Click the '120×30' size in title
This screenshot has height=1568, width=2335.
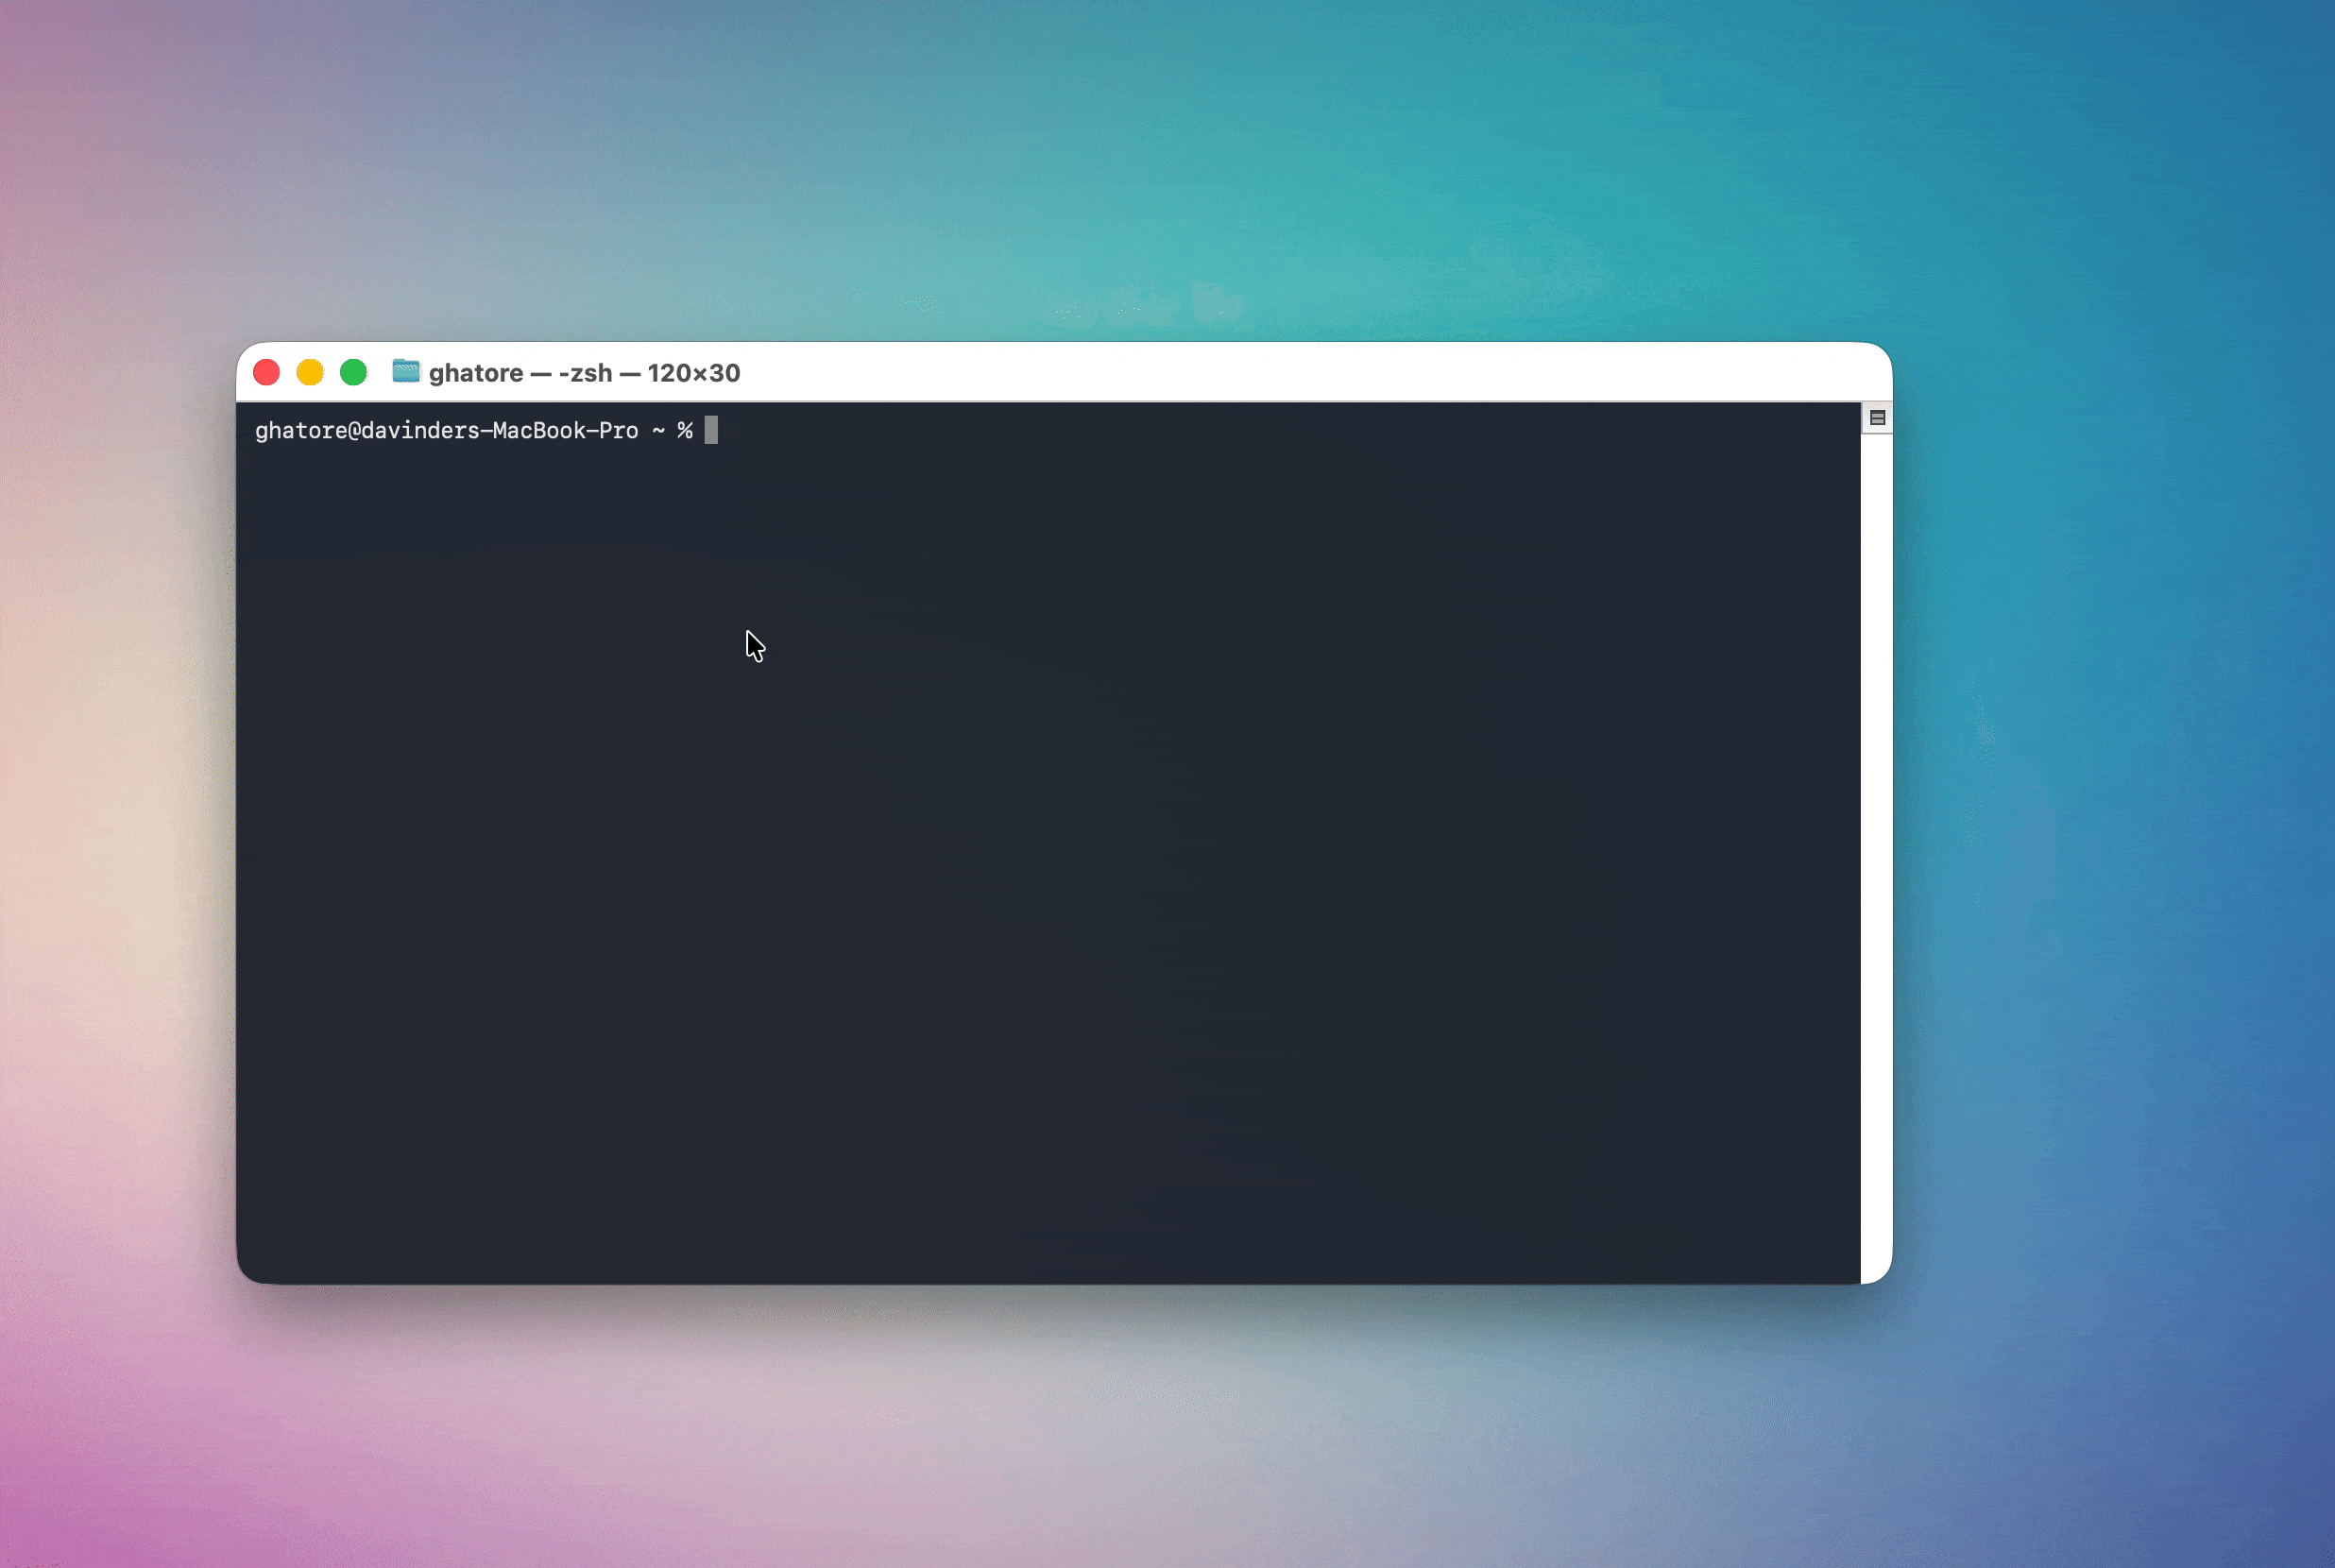[x=694, y=373]
